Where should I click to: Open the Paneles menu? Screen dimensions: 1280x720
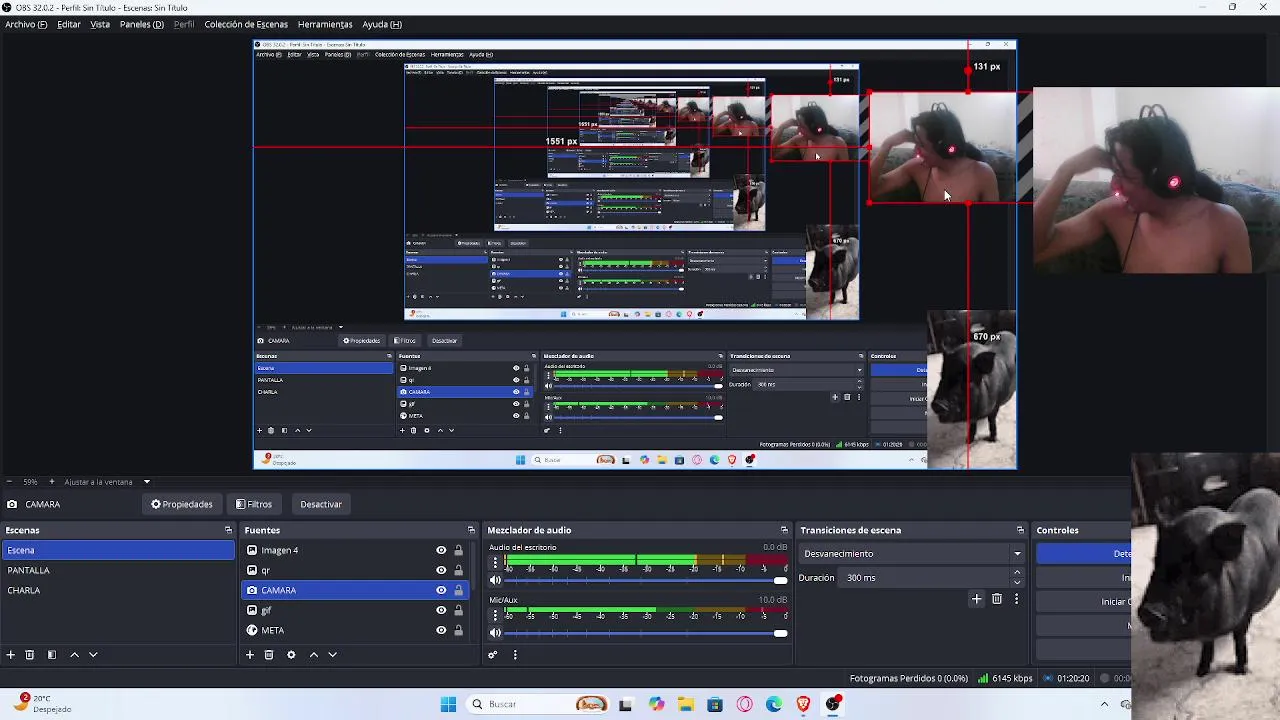tap(141, 24)
